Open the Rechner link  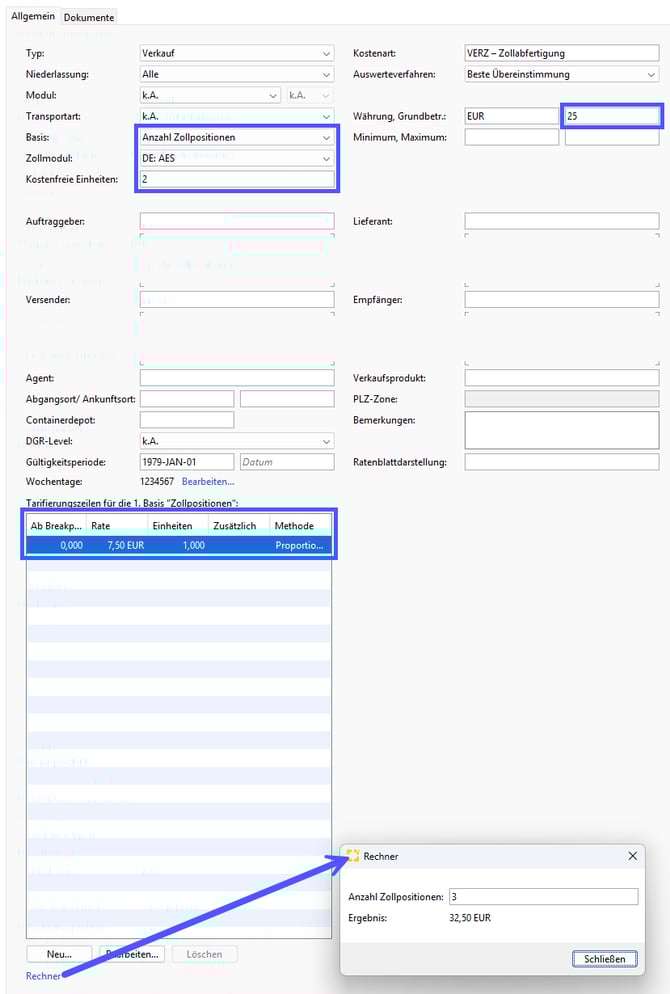(x=43, y=976)
